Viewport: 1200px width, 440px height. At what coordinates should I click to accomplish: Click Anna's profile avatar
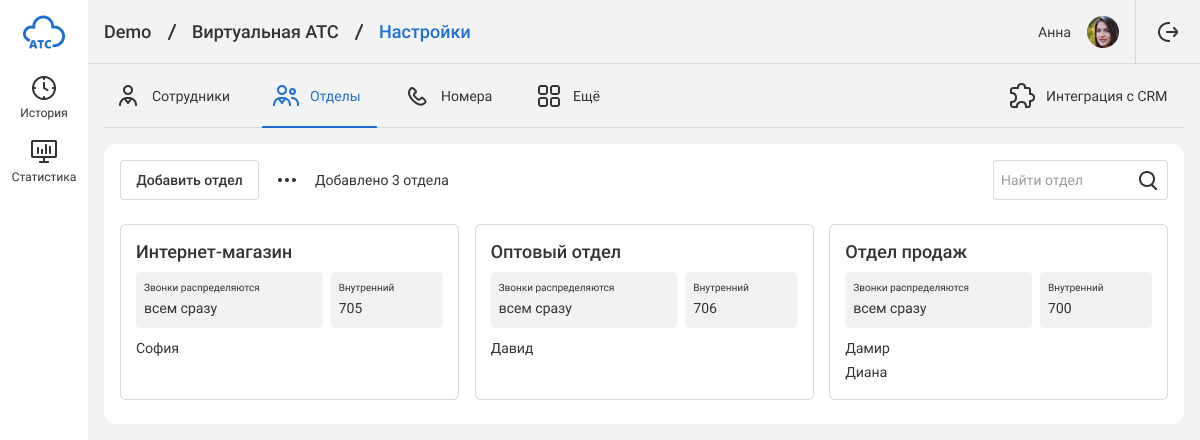(x=1103, y=32)
